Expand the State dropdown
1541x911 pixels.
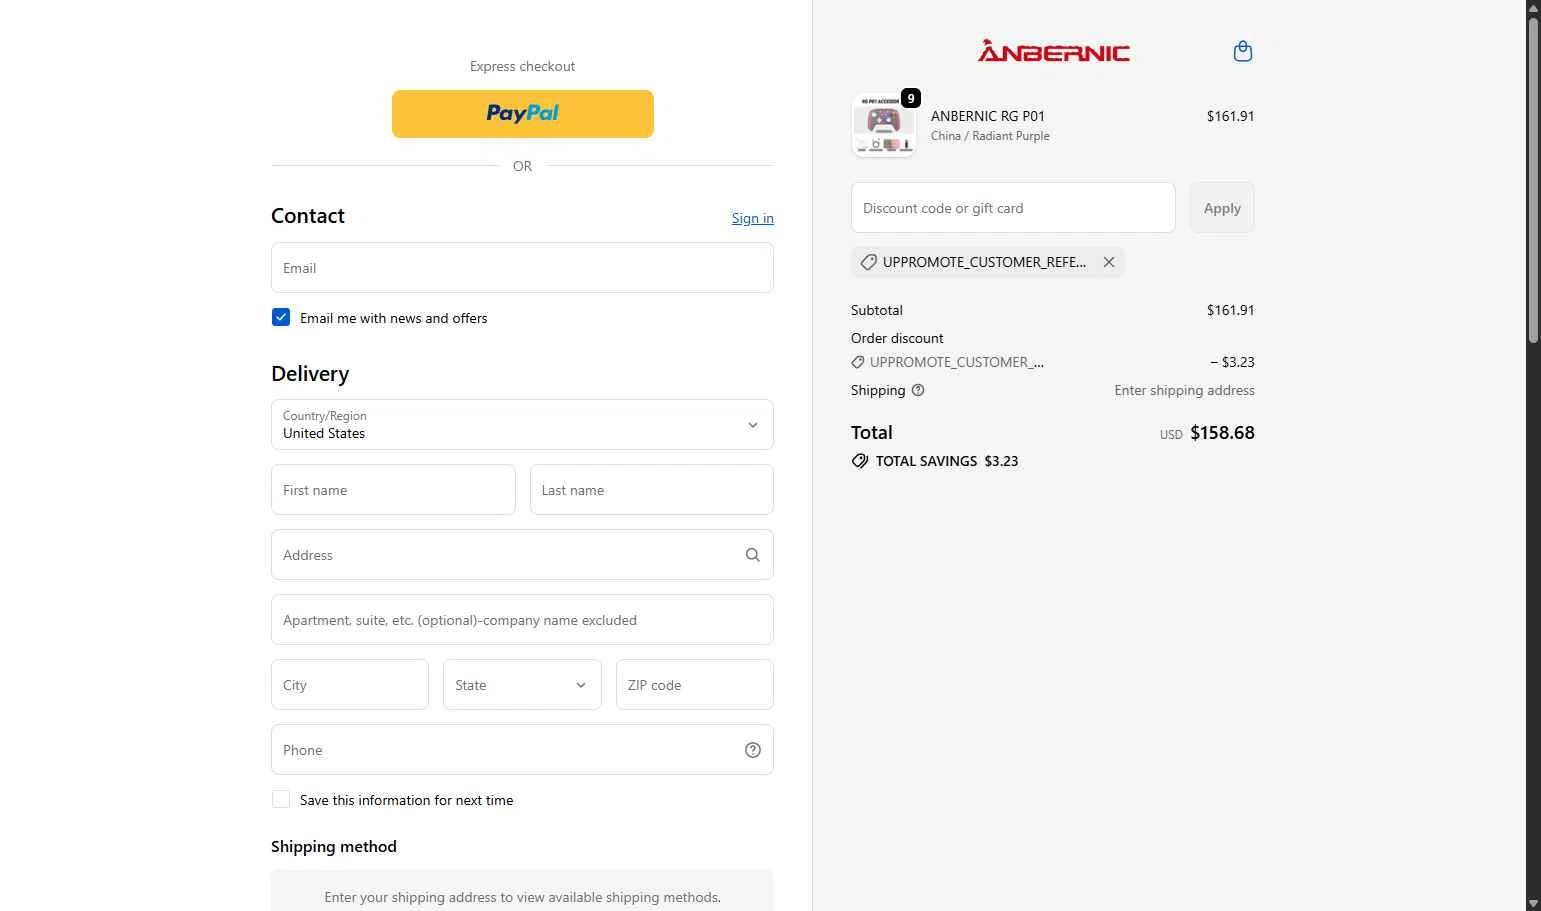coord(522,685)
